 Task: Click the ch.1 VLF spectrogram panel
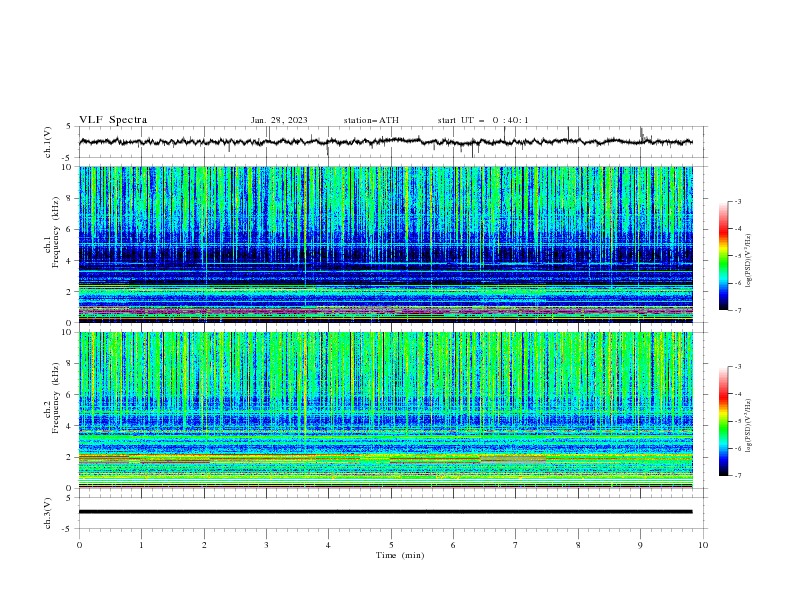(386, 244)
